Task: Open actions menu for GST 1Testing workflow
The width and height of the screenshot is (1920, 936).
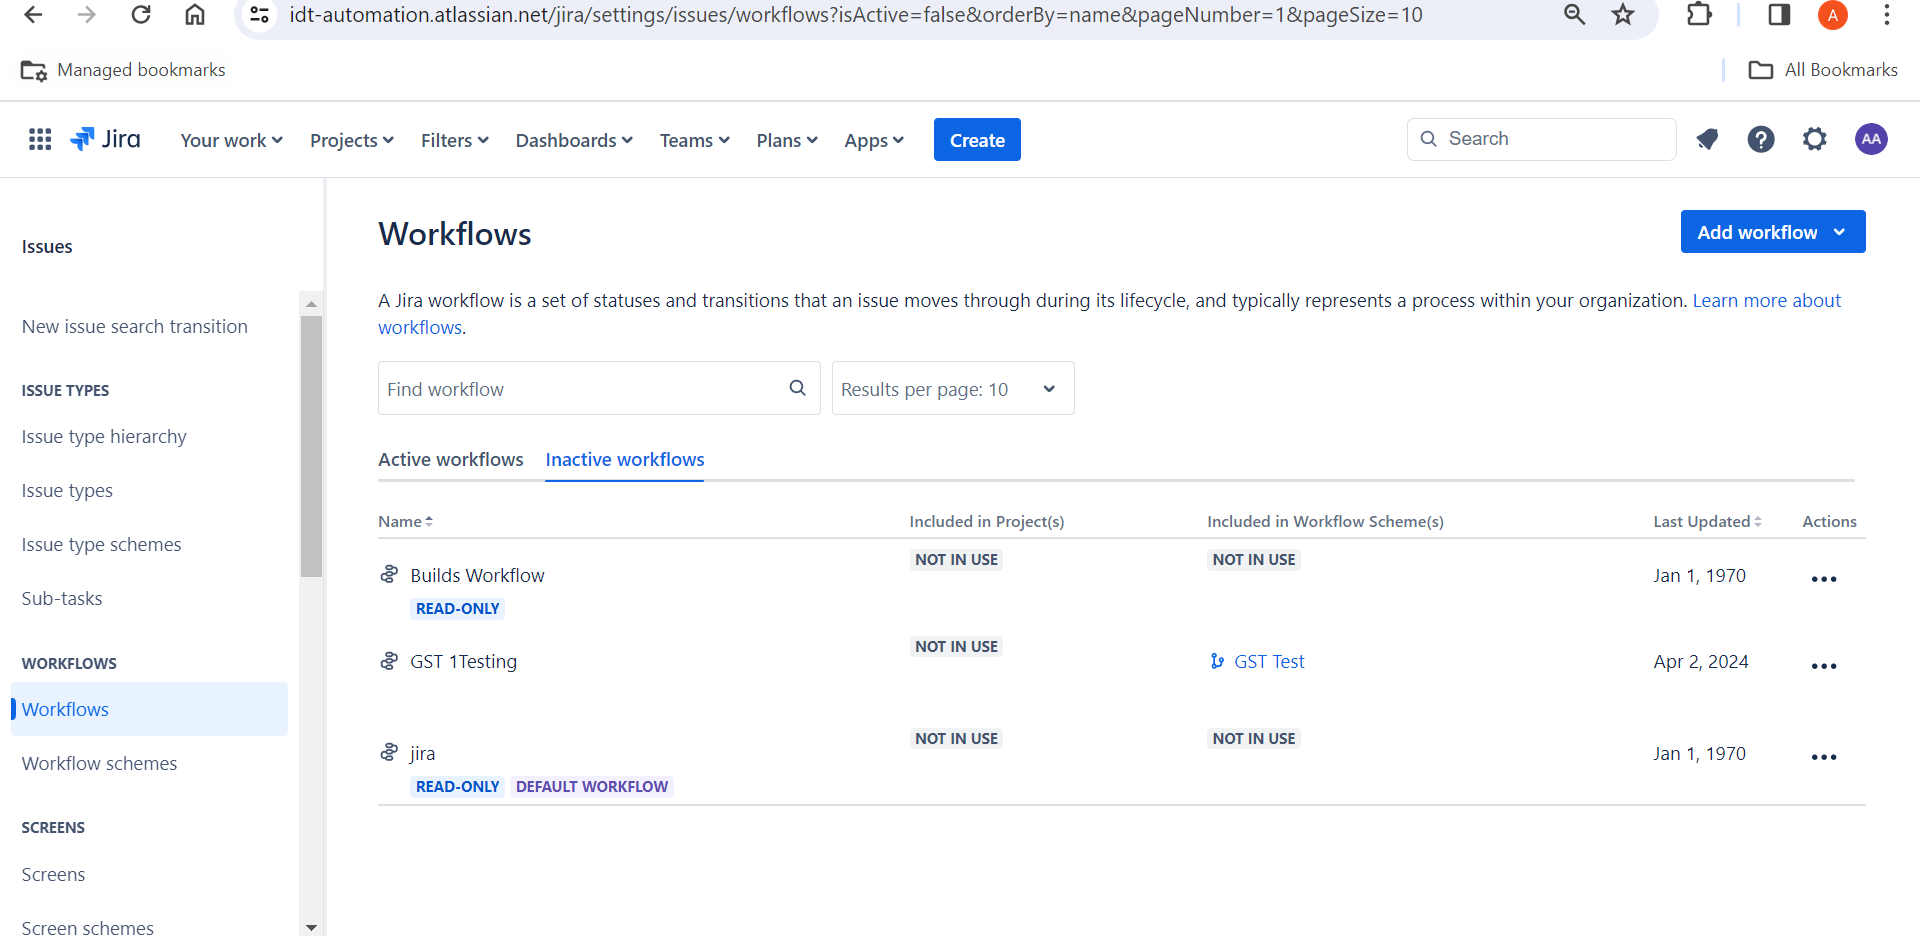Action: pyautogui.click(x=1824, y=666)
